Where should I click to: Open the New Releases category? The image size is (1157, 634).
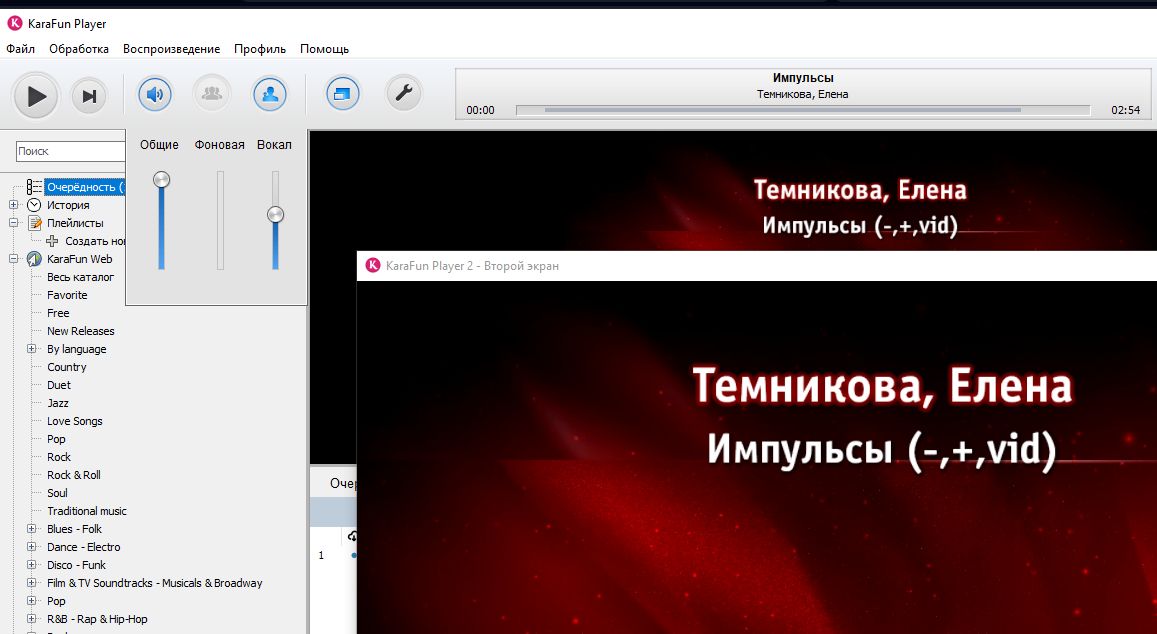(x=80, y=331)
